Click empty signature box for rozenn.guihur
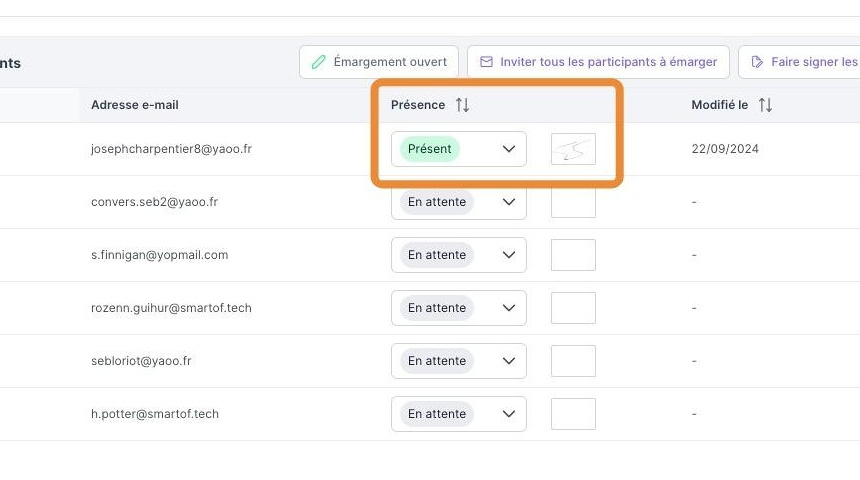Viewport: 860px width, 480px height. pyautogui.click(x=573, y=308)
